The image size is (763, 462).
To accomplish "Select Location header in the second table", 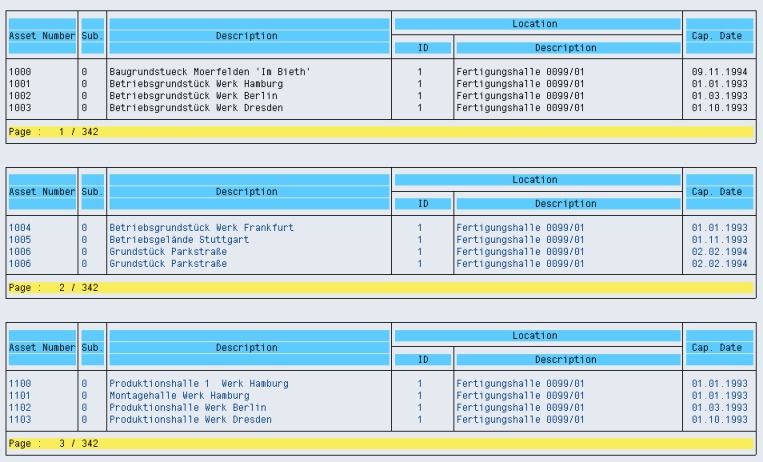I will (x=538, y=179).
